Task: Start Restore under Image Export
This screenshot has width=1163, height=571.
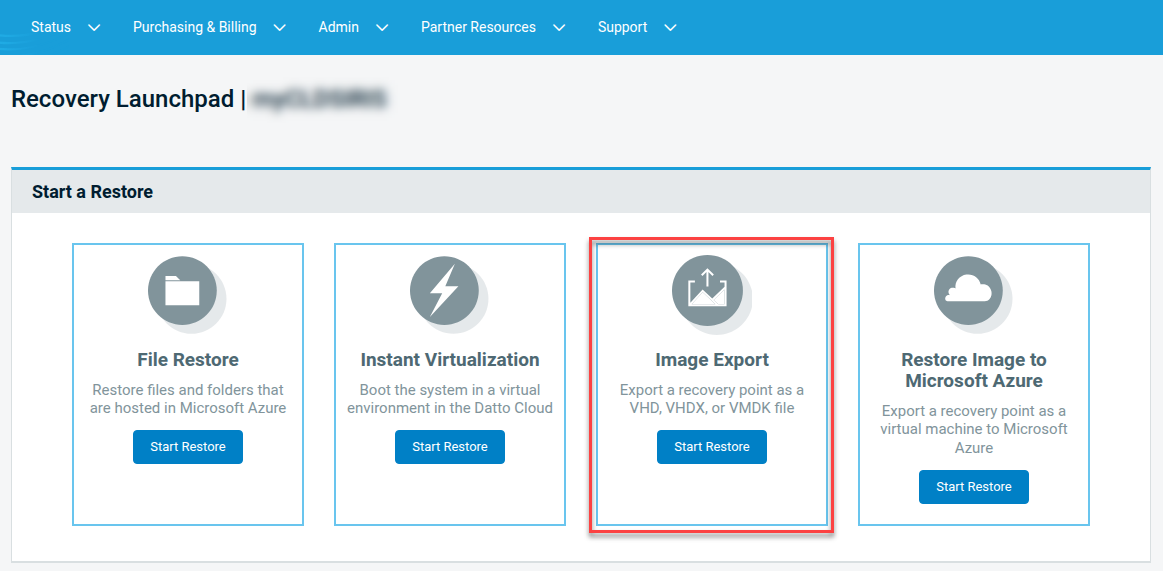Action: point(712,447)
